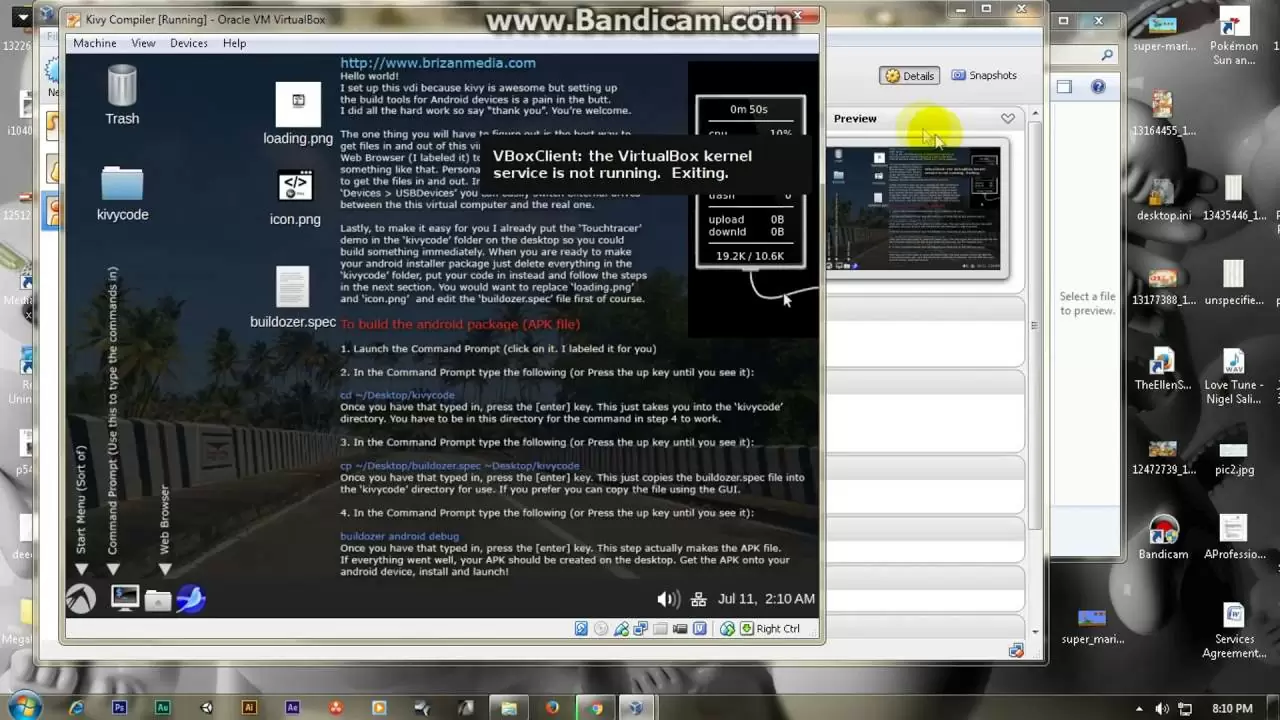This screenshot has height=720, width=1280.
Task: Switch to VirtualBox on the taskbar
Action: pos(636,708)
